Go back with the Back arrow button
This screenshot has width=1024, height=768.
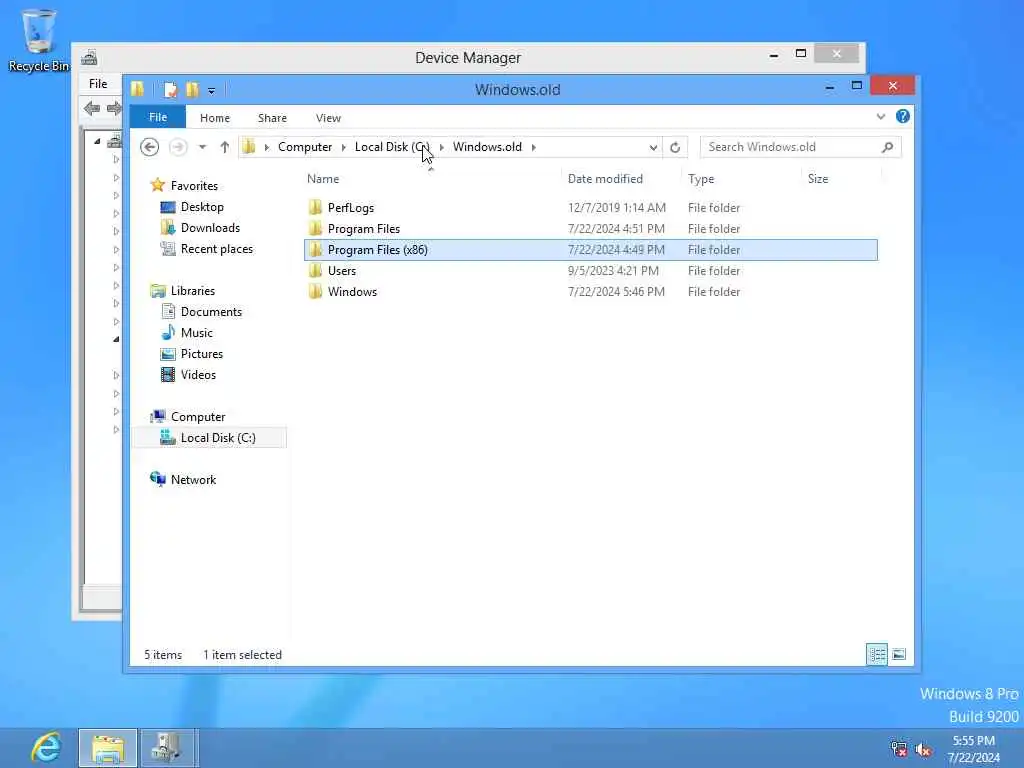click(150, 147)
